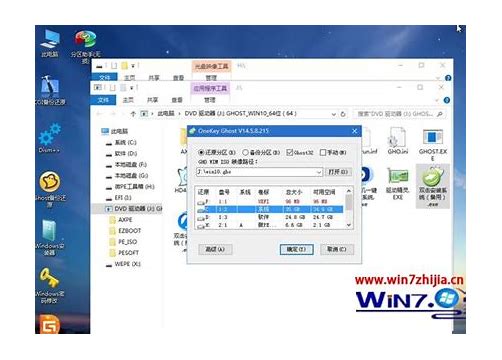Click the refresh icon beside address bar
Viewport: 502px width, 360px height.
click(343, 114)
